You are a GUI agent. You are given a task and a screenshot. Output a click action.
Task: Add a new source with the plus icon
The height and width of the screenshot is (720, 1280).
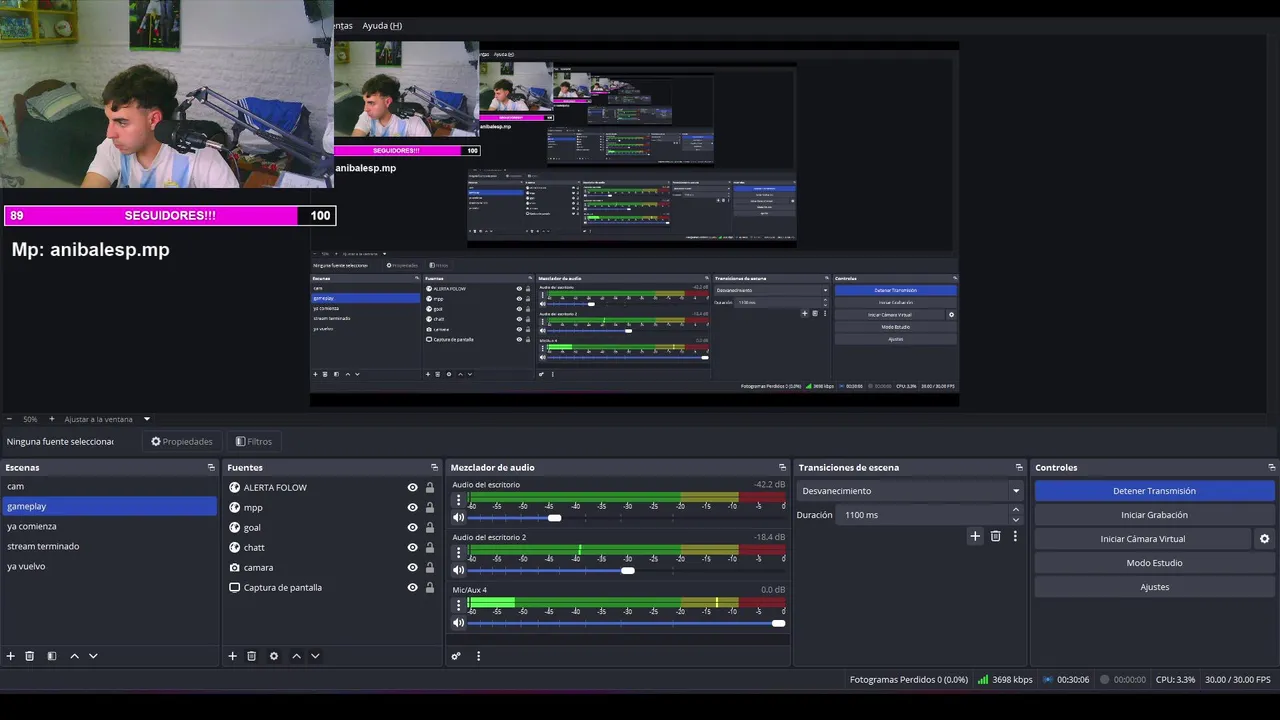(x=232, y=656)
